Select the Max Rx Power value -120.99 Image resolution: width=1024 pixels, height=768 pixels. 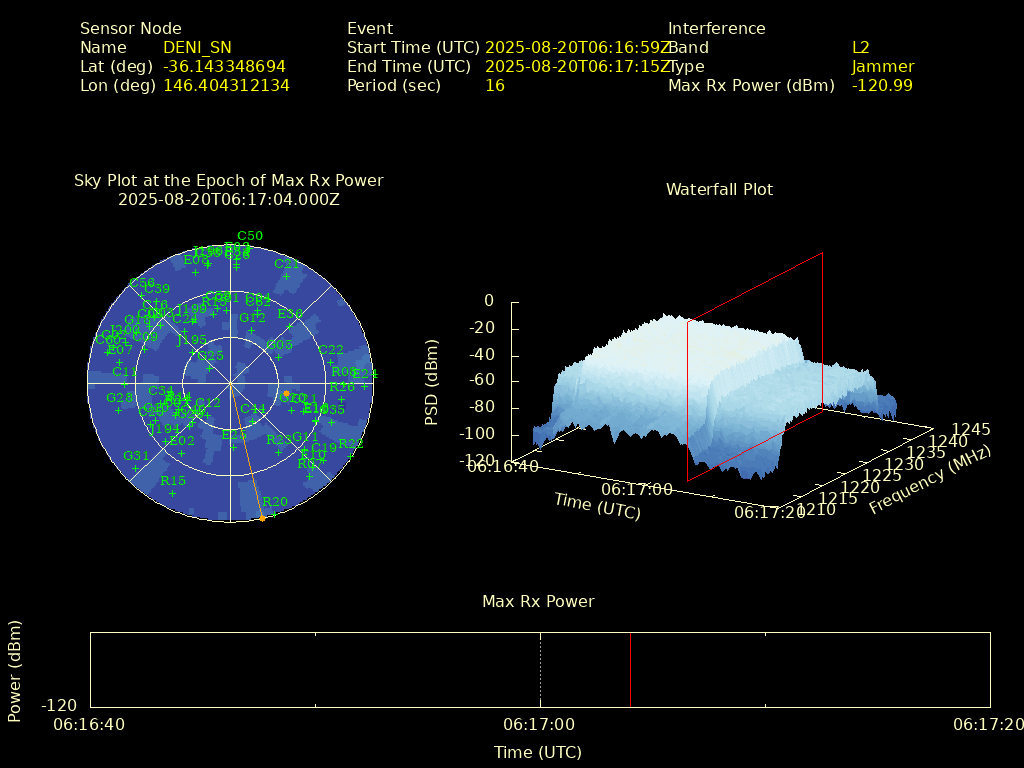coord(881,85)
